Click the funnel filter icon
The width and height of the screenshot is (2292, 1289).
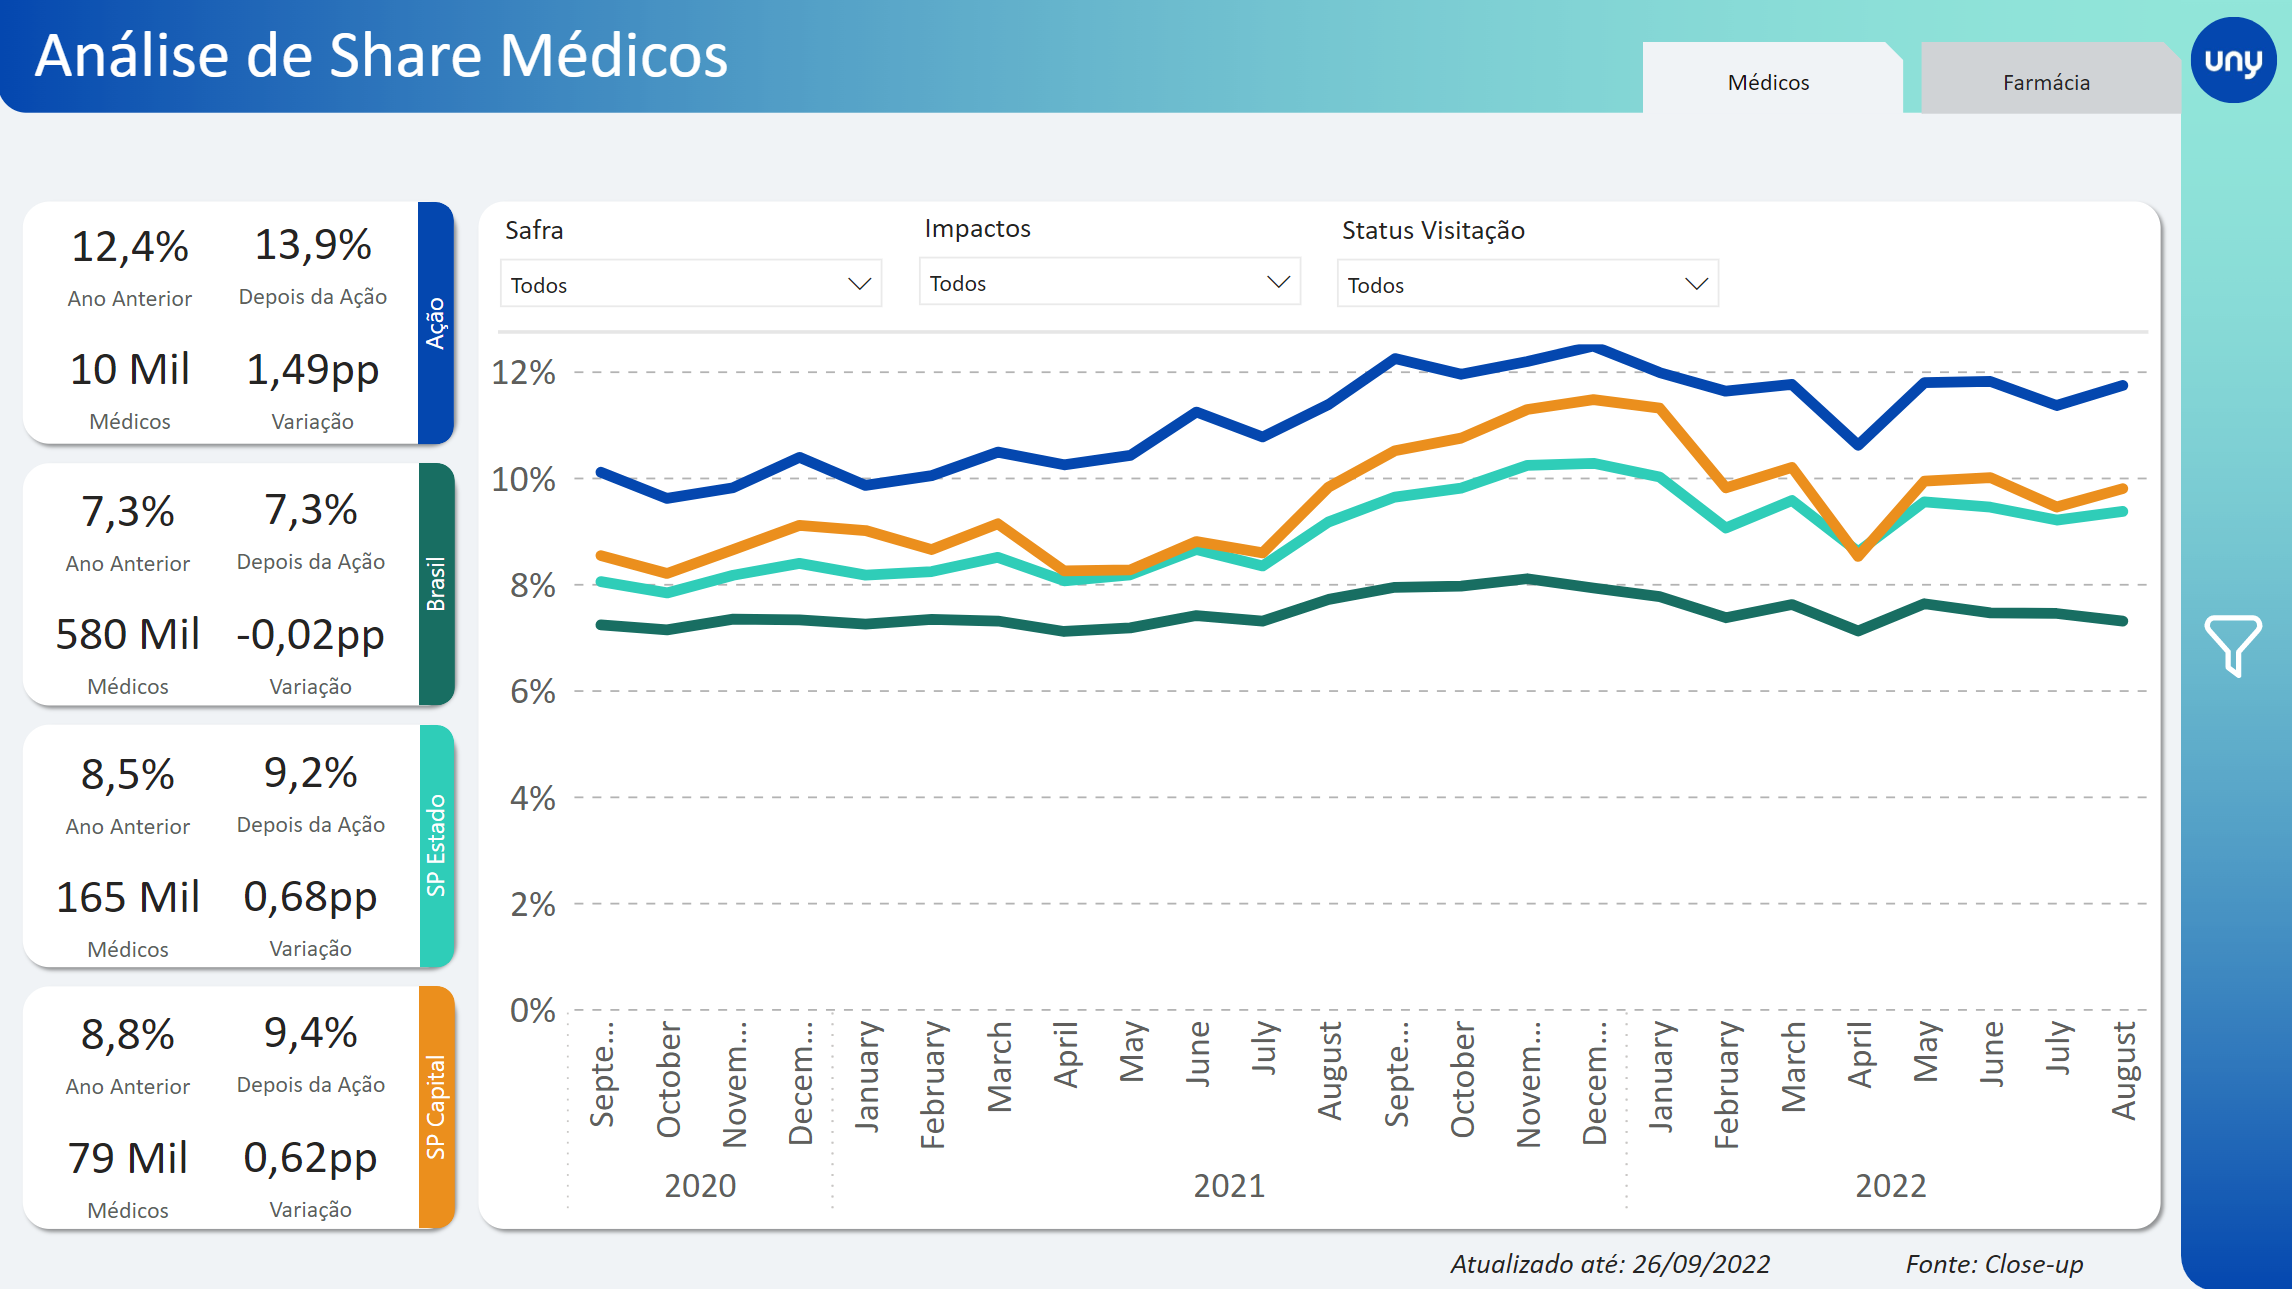point(2232,645)
